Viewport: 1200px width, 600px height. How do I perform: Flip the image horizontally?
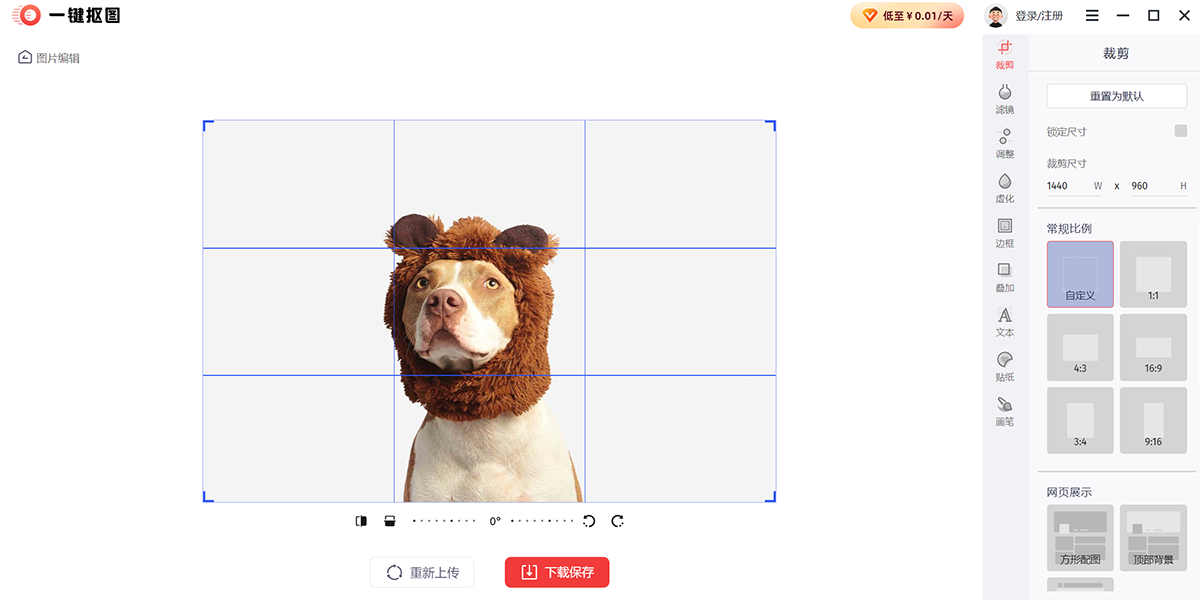point(361,521)
